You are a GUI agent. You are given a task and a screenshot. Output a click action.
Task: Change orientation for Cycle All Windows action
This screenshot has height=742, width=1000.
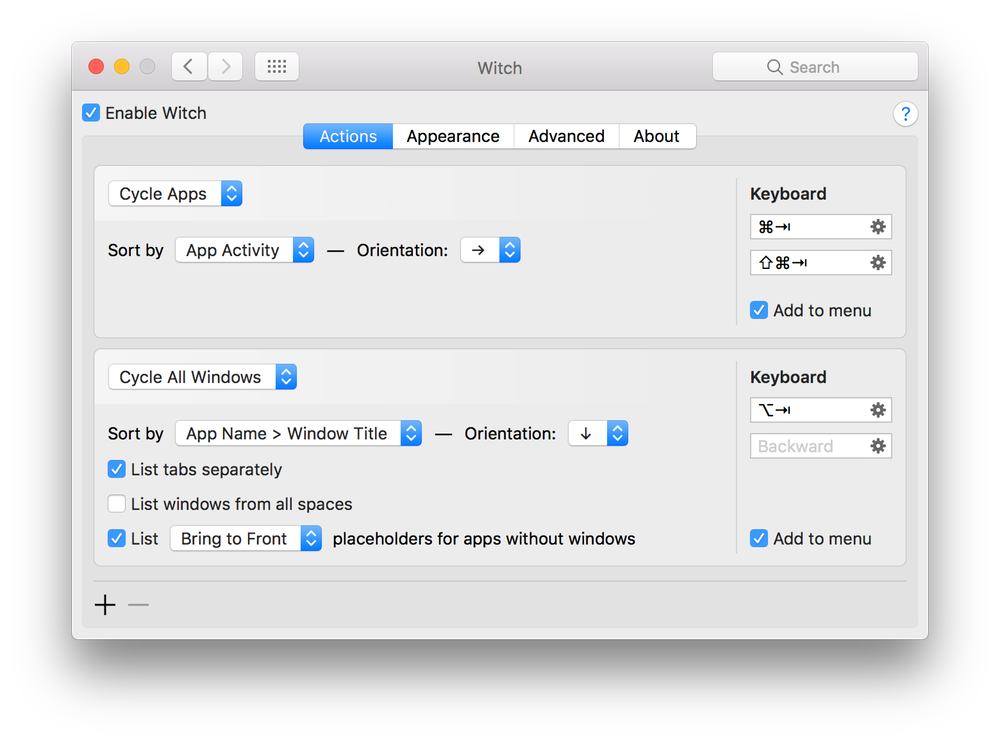[598, 434]
